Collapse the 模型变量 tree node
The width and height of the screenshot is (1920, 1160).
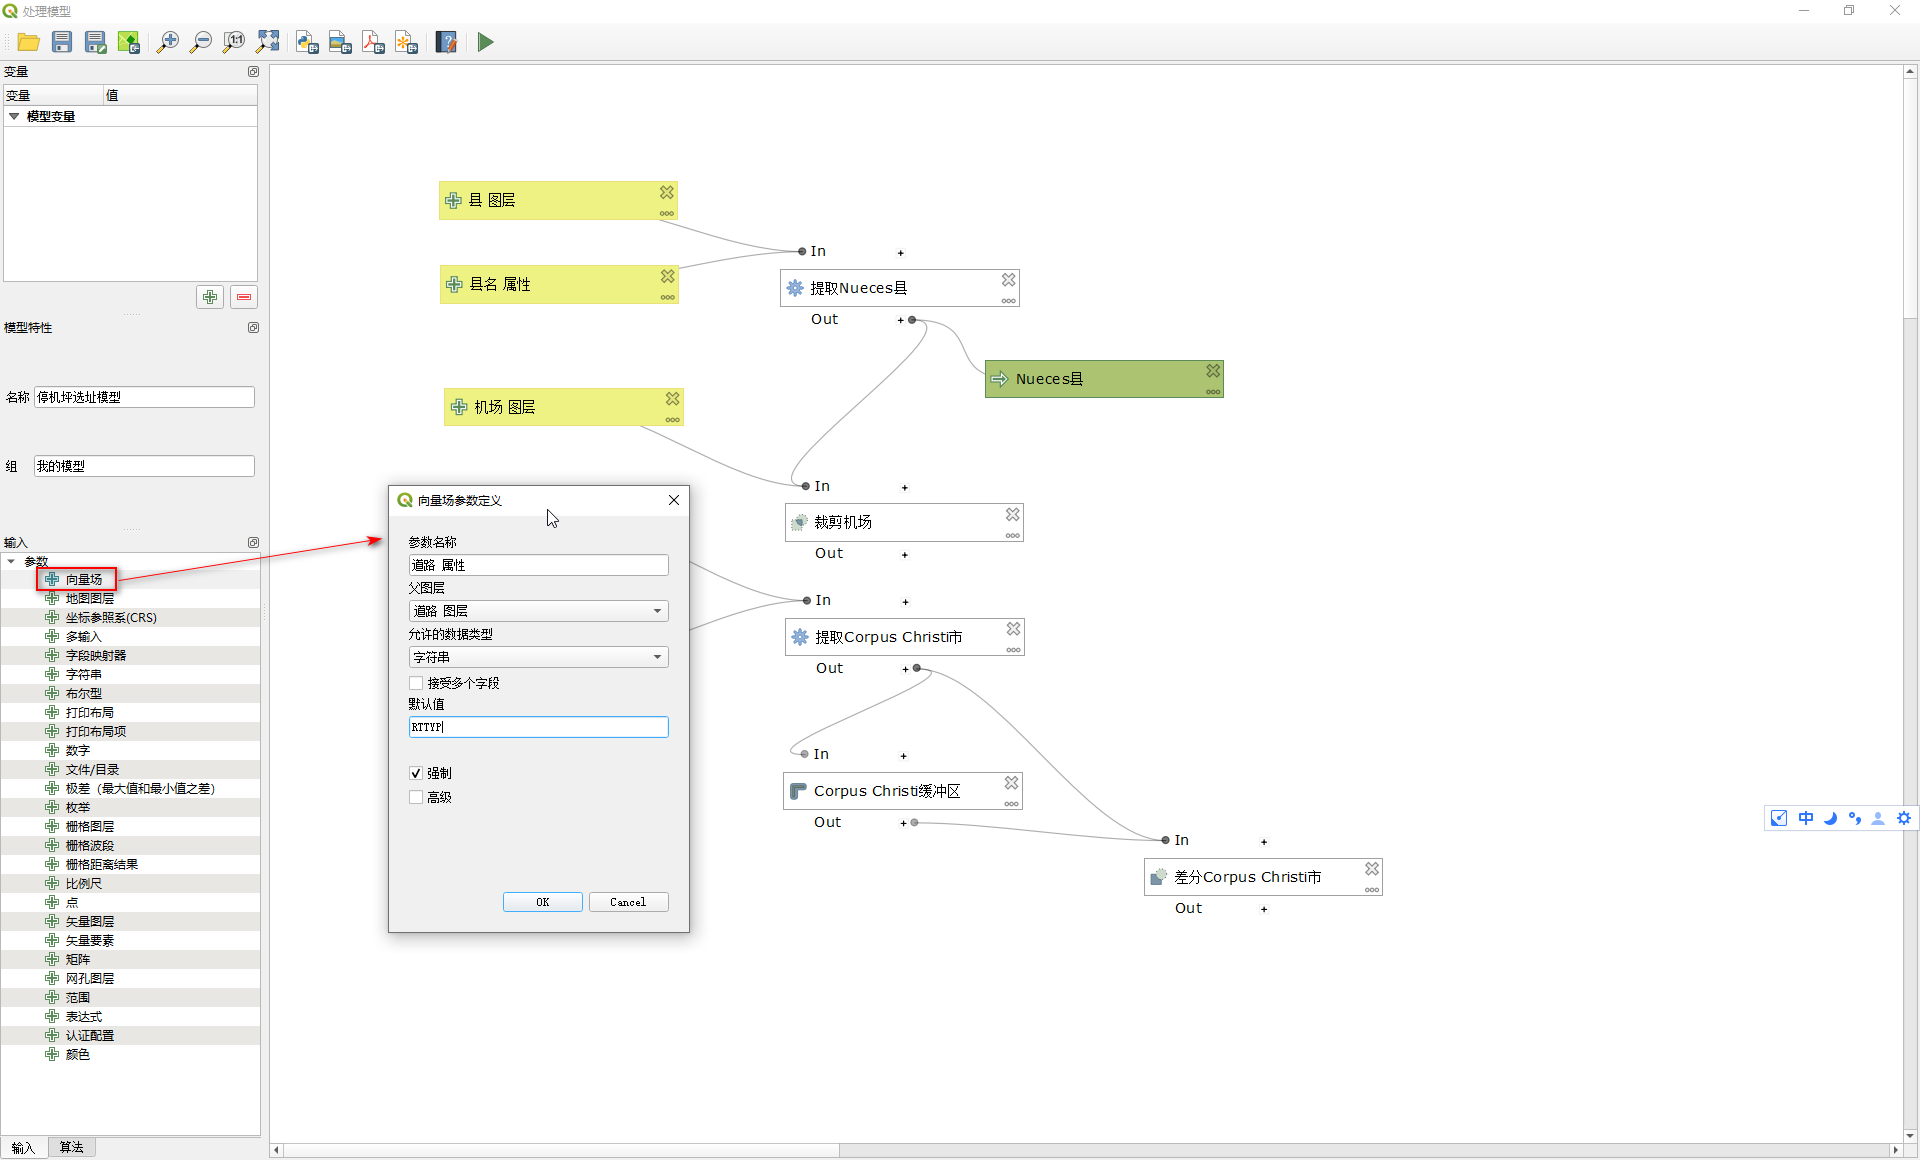tap(14, 117)
